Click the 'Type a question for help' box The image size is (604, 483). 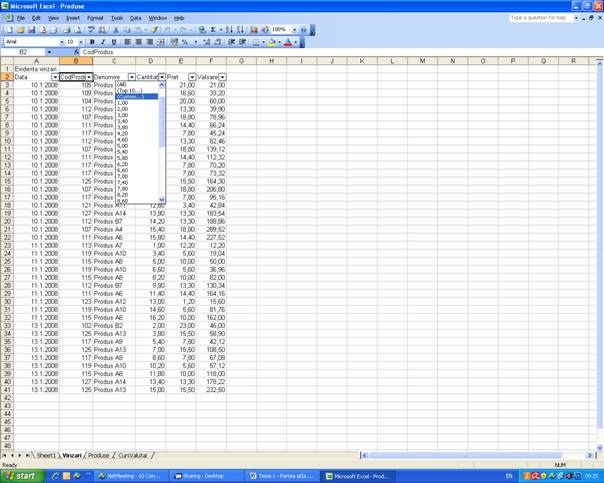click(540, 18)
